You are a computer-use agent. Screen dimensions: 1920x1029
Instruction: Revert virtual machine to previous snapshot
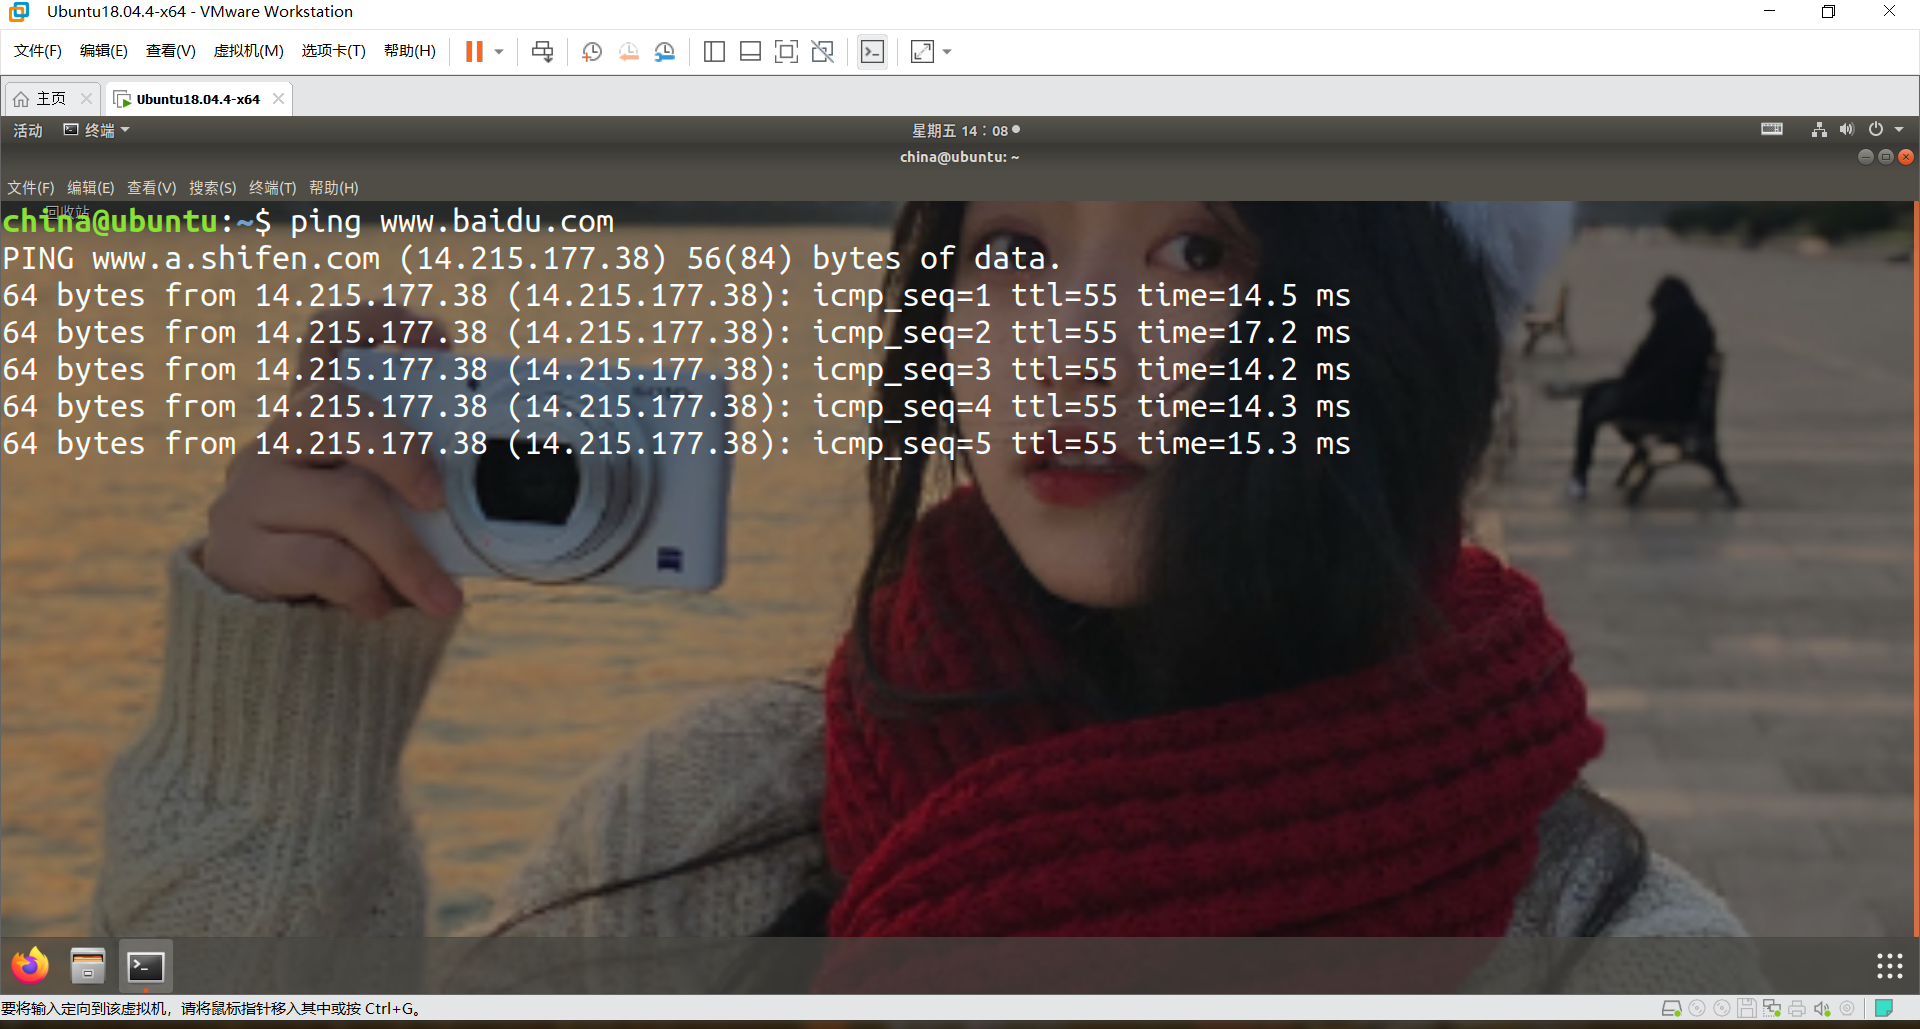coord(628,51)
